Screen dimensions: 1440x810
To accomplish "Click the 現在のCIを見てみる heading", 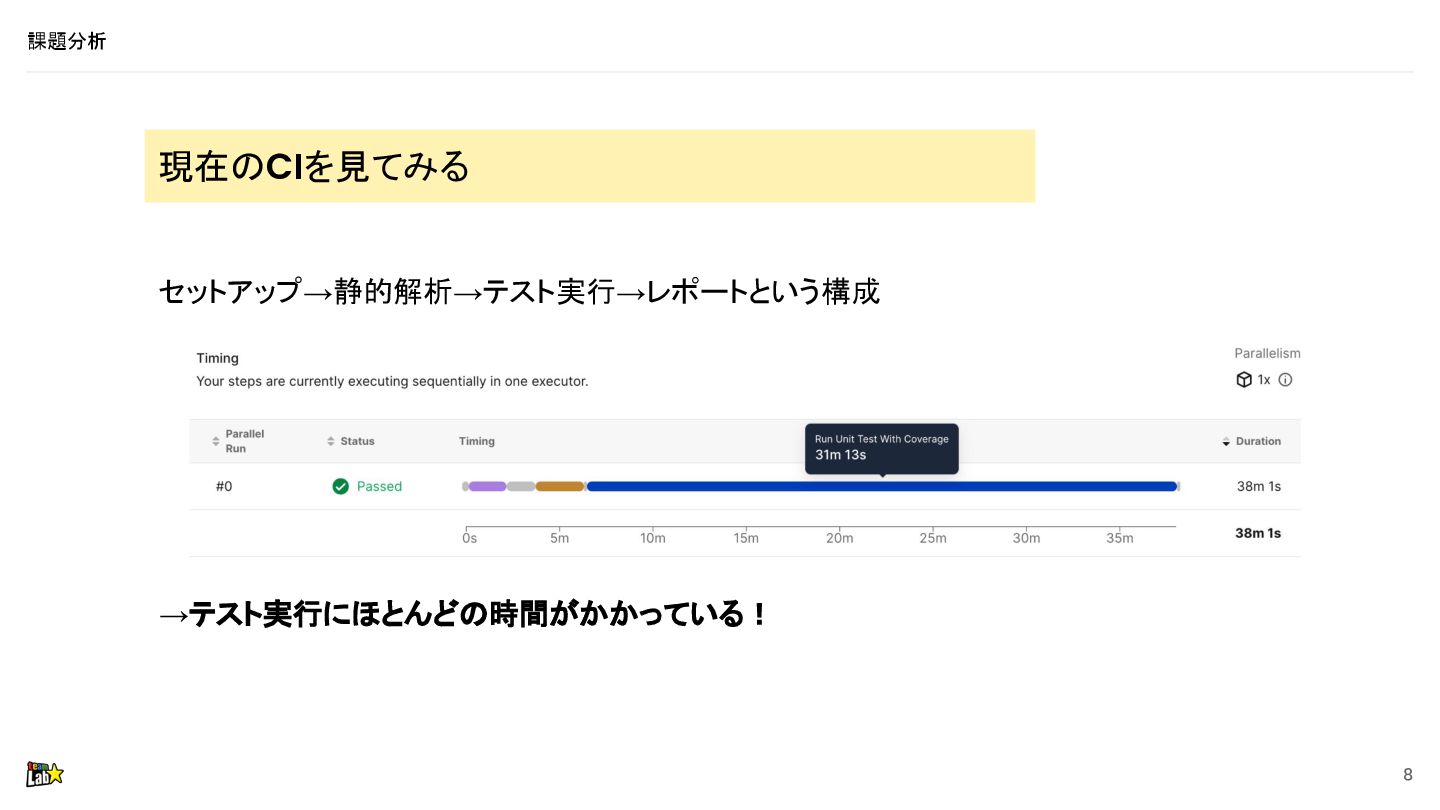I will (314, 166).
